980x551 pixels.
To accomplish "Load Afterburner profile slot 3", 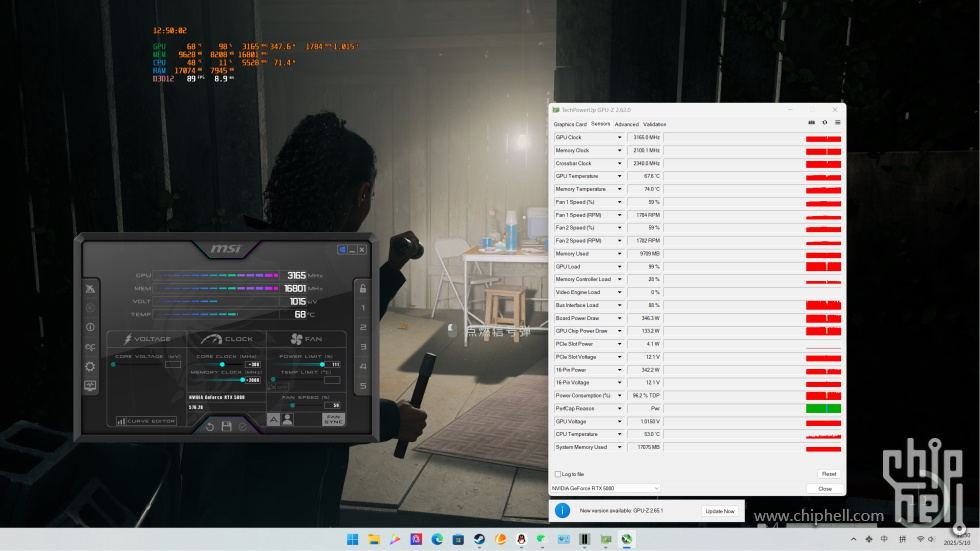I will [363, 347].
